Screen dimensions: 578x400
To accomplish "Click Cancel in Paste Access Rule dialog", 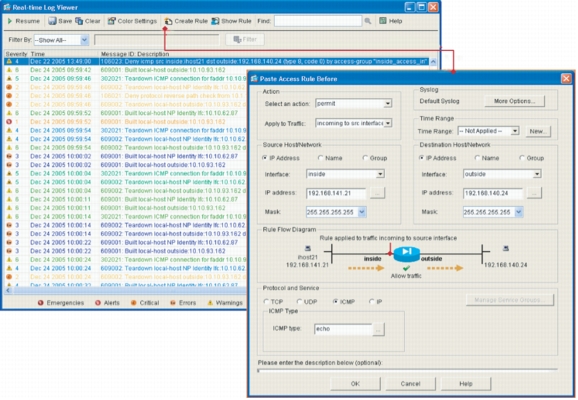I will coord(411,384).
